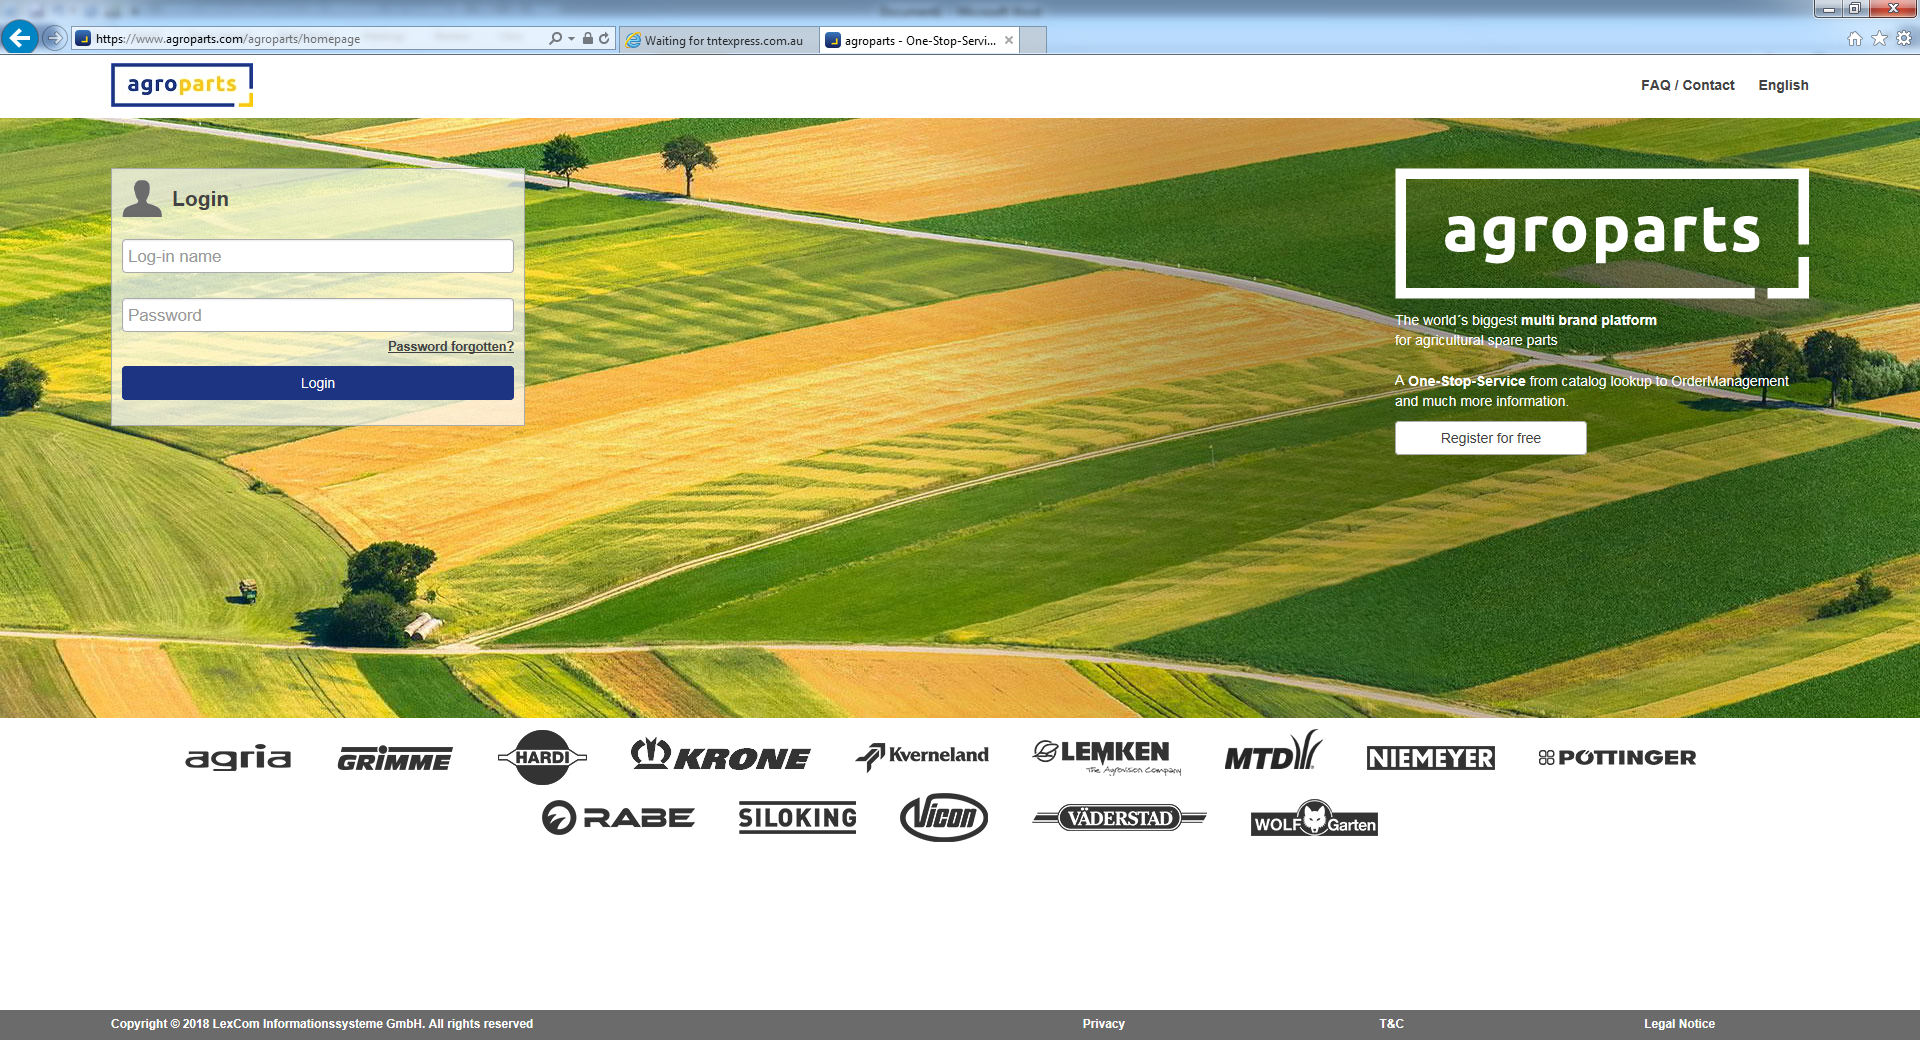Open the English language selector

tap(1783, 85)
